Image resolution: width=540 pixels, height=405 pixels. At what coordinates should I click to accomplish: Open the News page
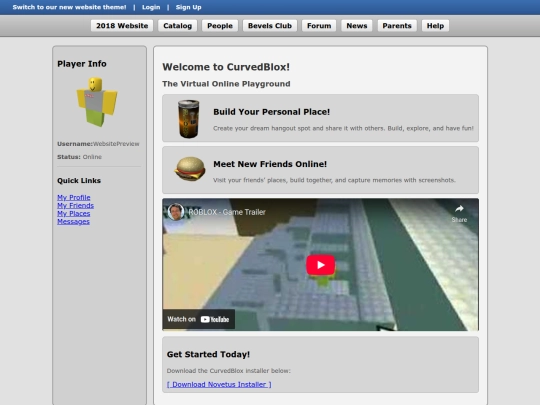pos(357,26)
